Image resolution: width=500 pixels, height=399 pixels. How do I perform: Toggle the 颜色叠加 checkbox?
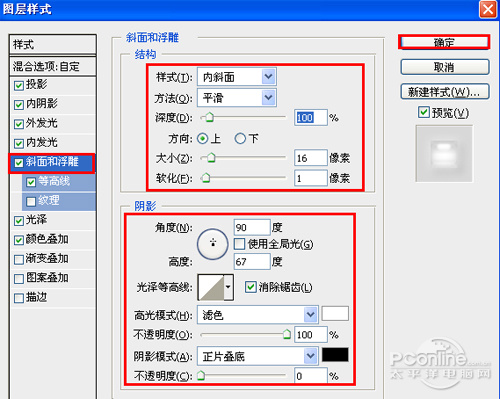(18, 240)
